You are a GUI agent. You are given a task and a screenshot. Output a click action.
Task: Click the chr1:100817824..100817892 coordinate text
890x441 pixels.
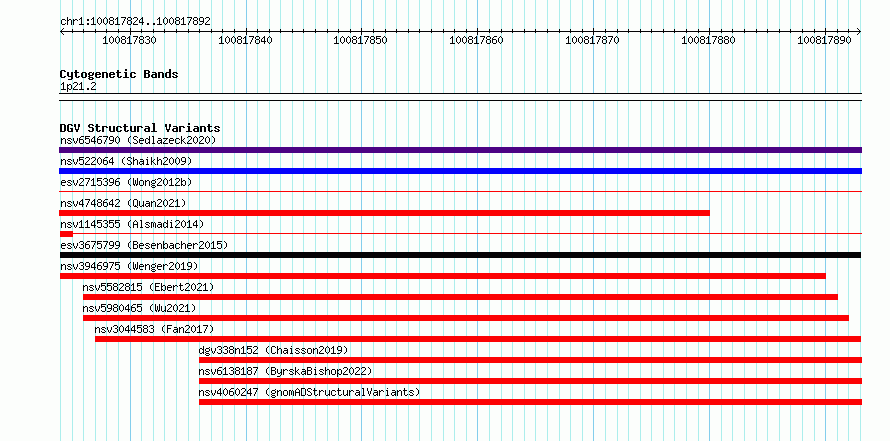[135, 22]
